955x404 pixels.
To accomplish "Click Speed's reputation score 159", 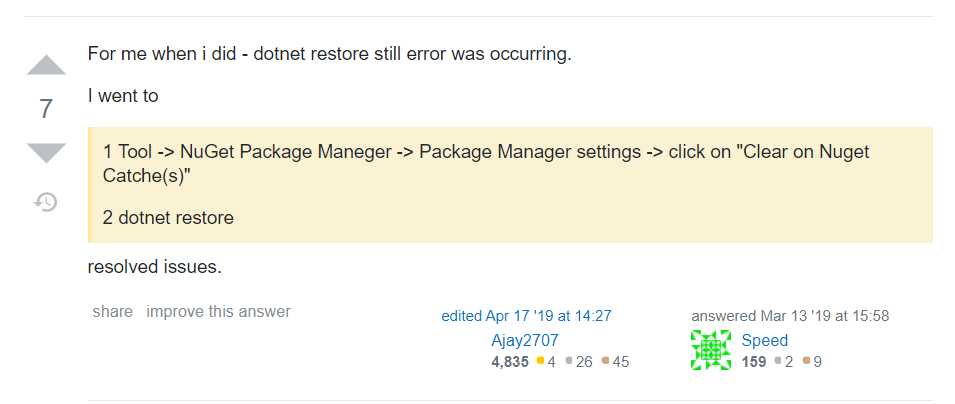I will pyautogui.click(x=754, y=362).
